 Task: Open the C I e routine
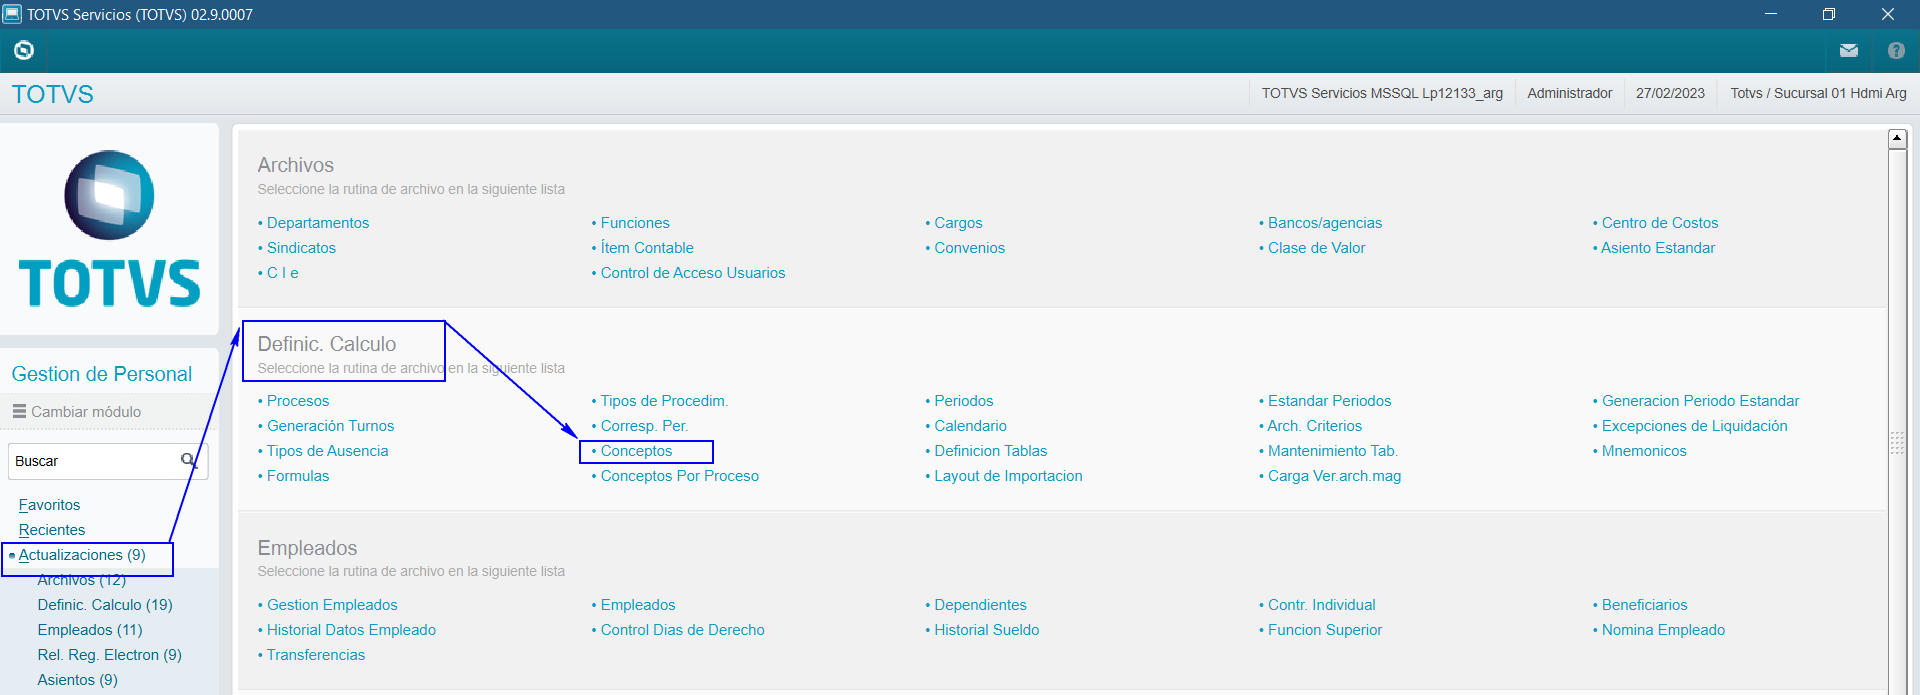(x=282, y=273)
